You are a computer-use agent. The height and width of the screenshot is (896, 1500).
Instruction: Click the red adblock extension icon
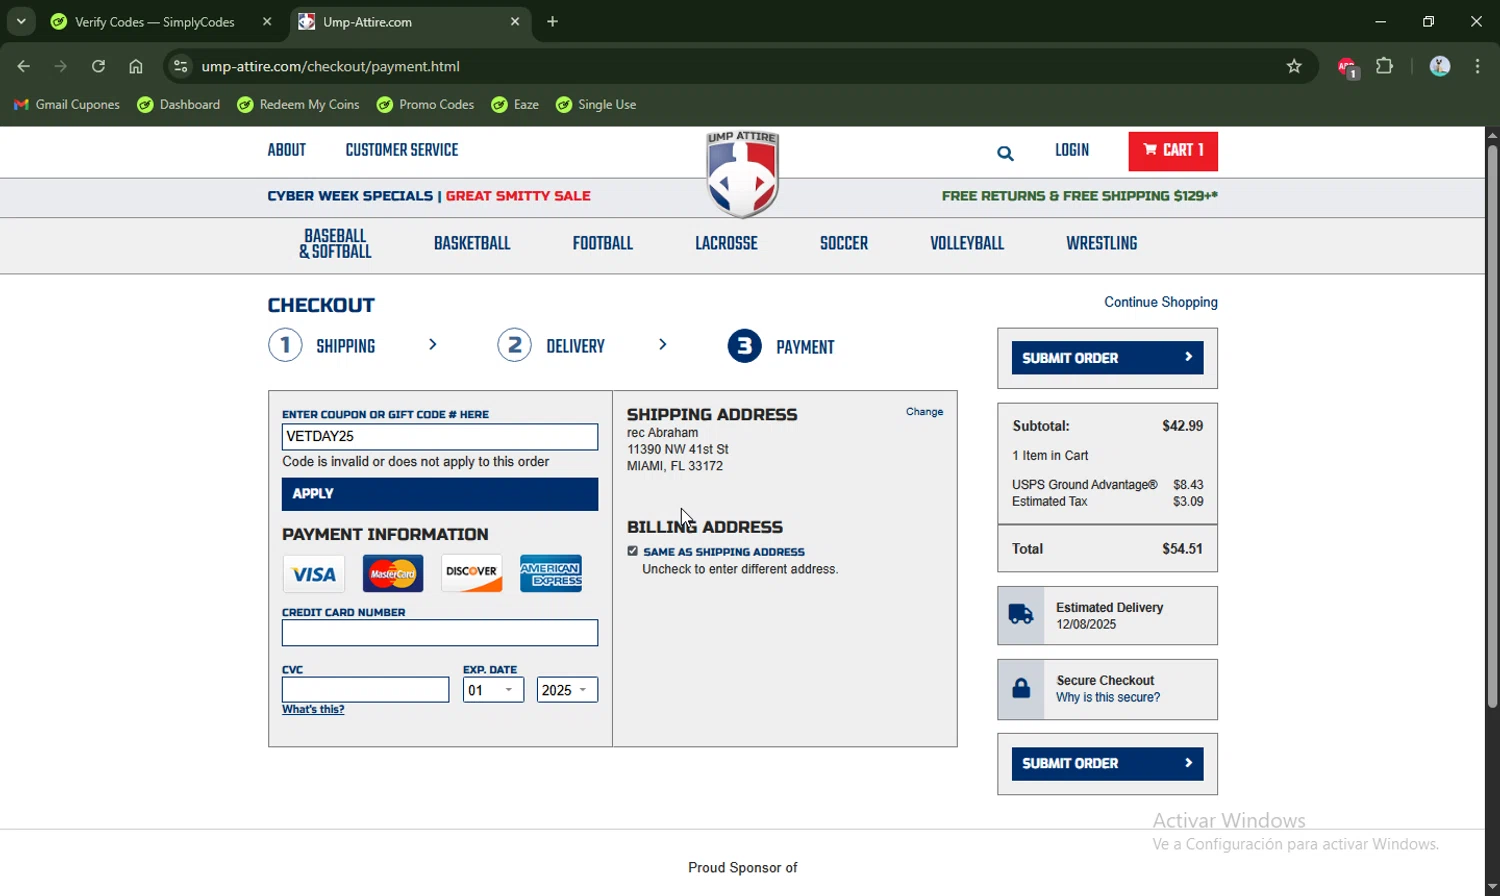click(x=1347, y=67)
